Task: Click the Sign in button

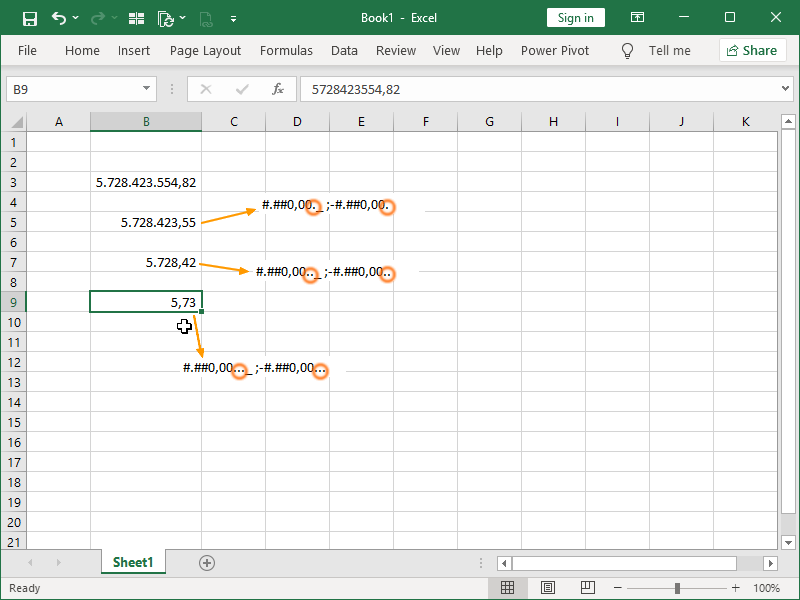Action: click(575, 17)
